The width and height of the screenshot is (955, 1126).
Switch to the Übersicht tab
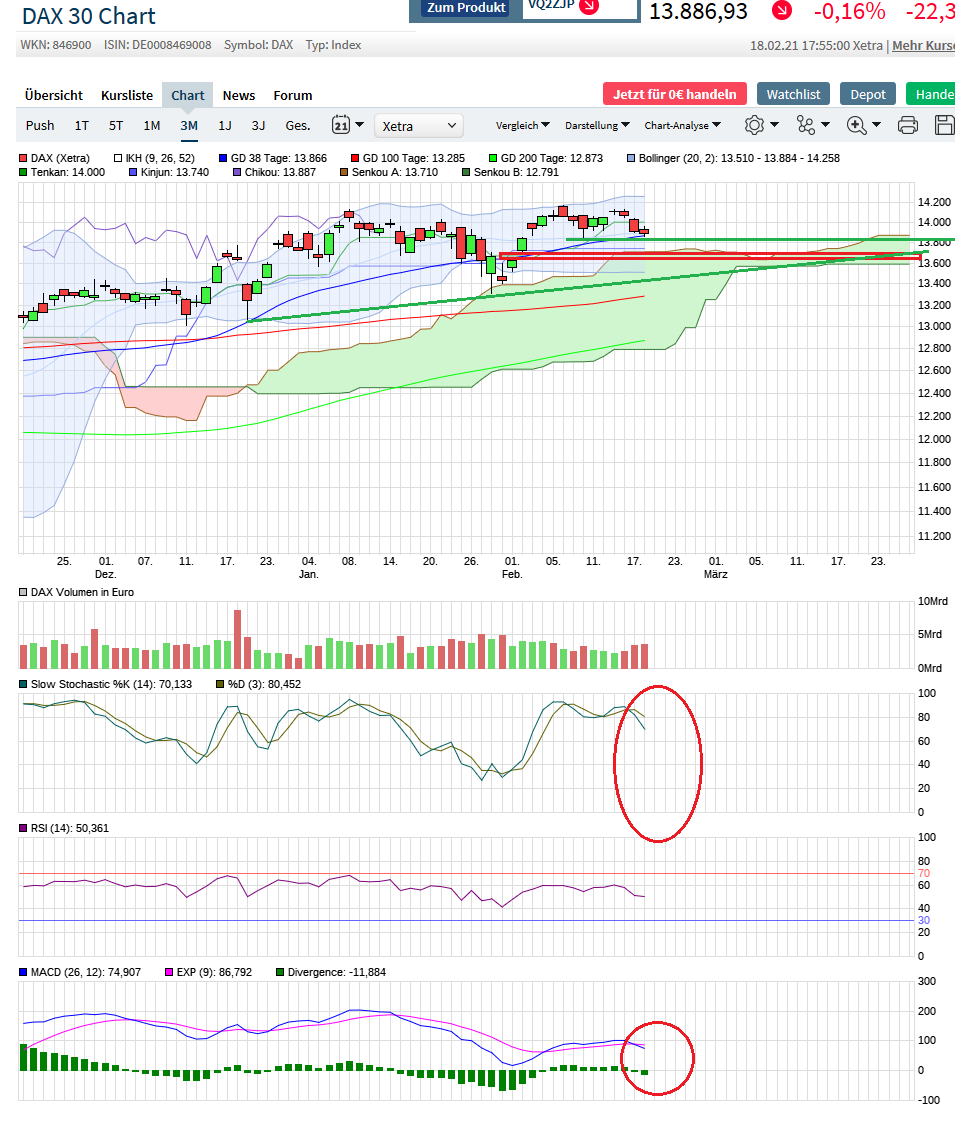click(x=54, y=95)
